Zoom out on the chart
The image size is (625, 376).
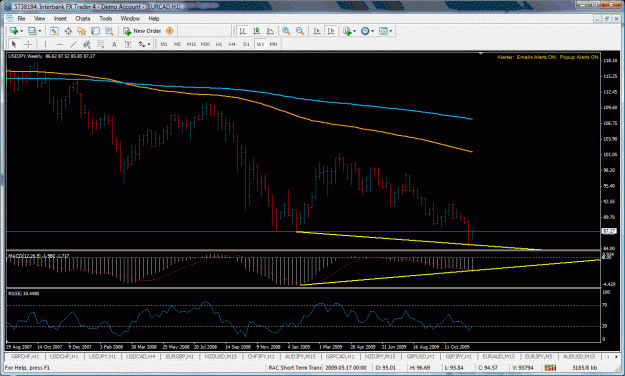[300, 31]
